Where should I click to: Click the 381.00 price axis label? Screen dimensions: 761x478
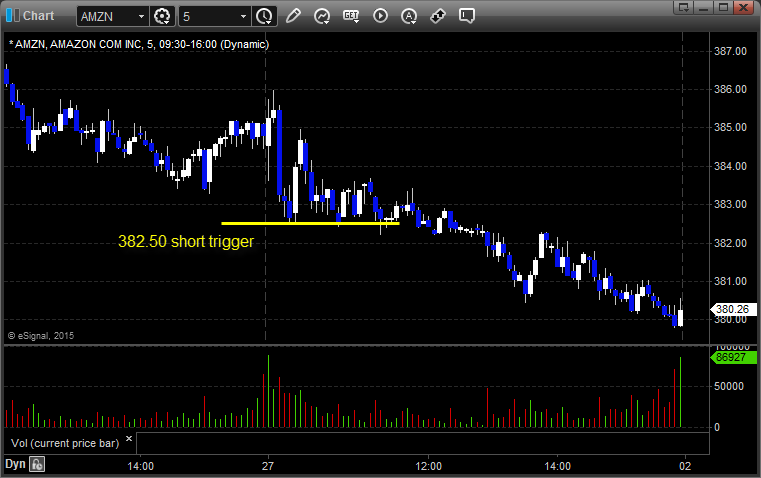point(730,281)
